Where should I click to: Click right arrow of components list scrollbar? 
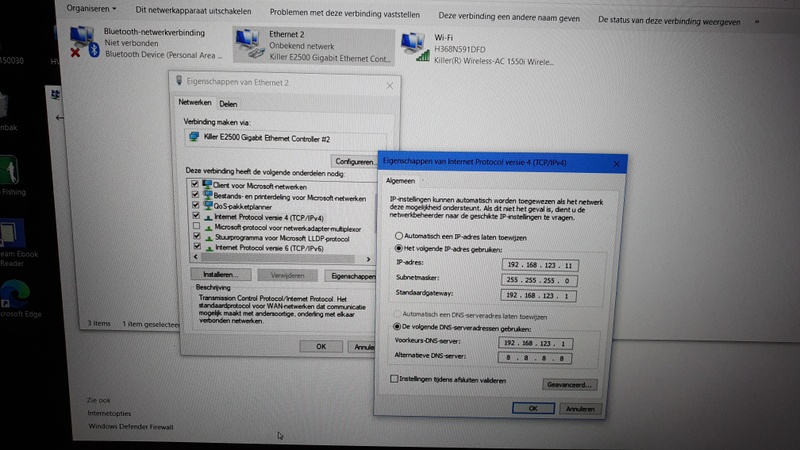tap(368, 259)
